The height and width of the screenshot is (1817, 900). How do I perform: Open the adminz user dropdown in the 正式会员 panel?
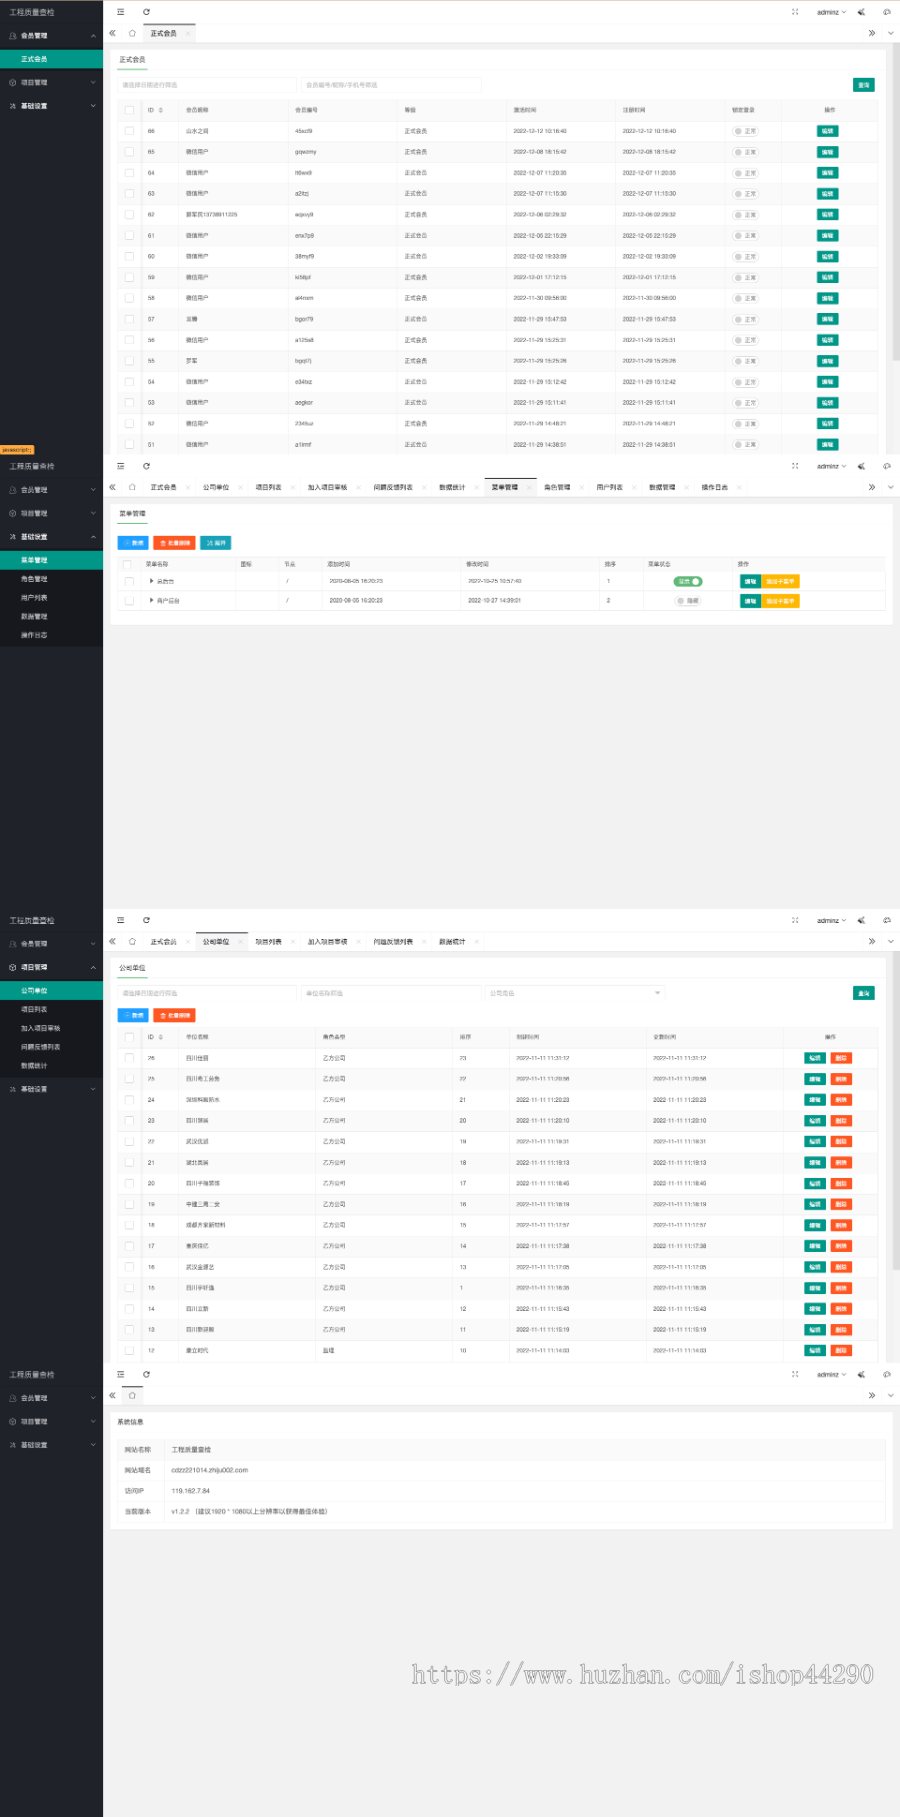click(x=831, y=12)
